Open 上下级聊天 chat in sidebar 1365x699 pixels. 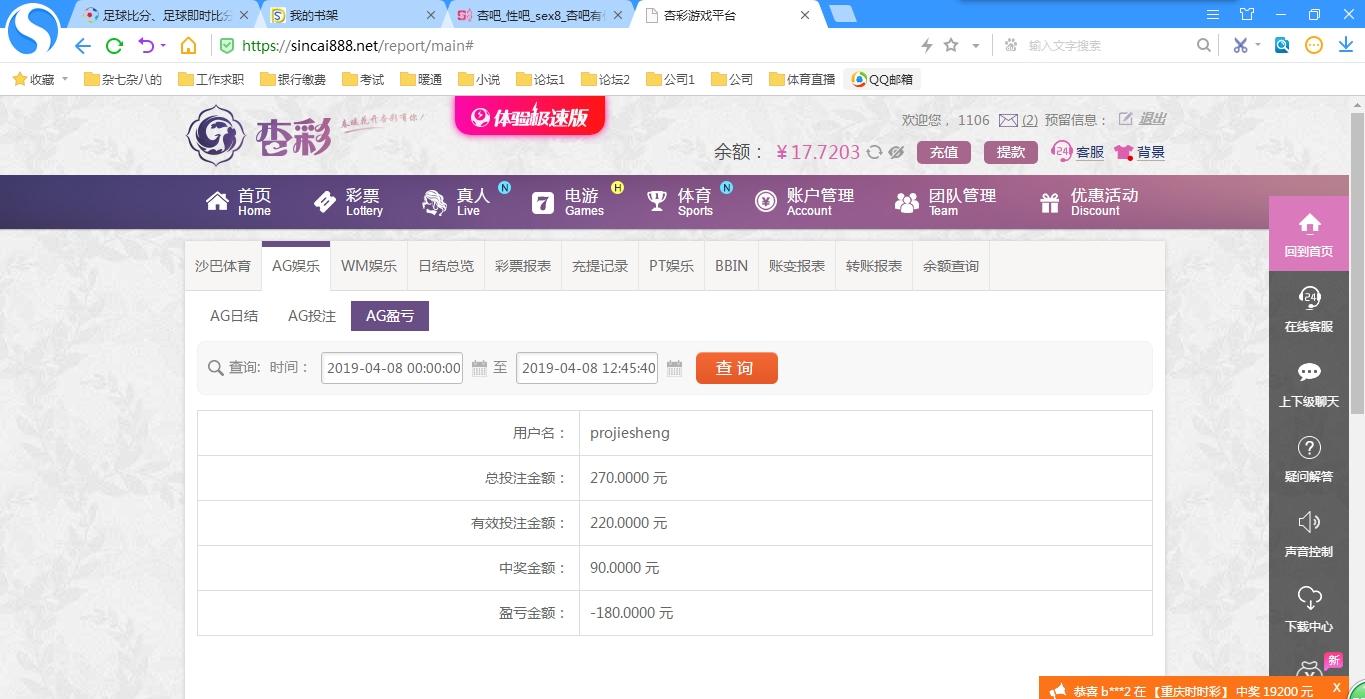tap(1308, 383)
